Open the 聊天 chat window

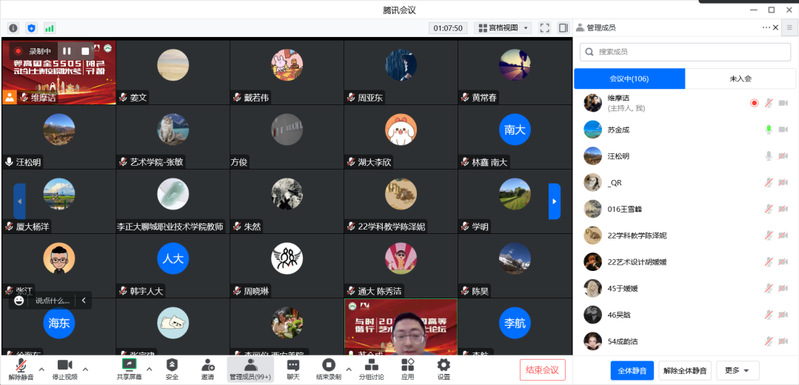(x=293, y=369)
